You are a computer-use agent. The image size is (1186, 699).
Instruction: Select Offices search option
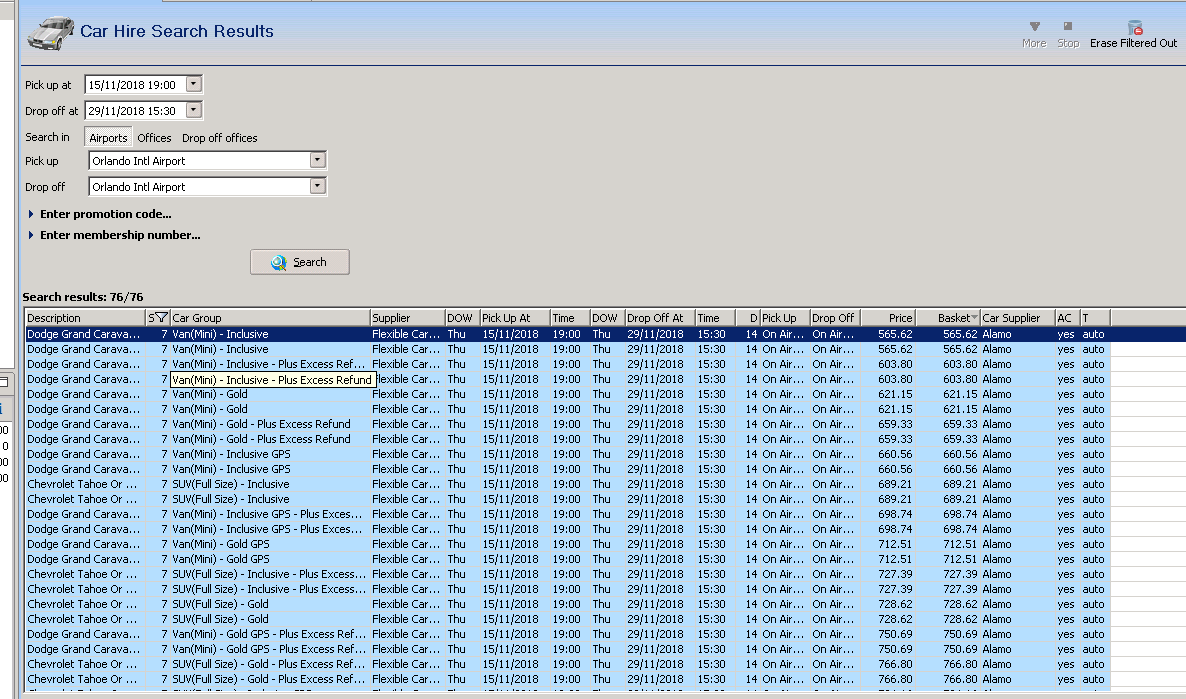pos(154,138)
